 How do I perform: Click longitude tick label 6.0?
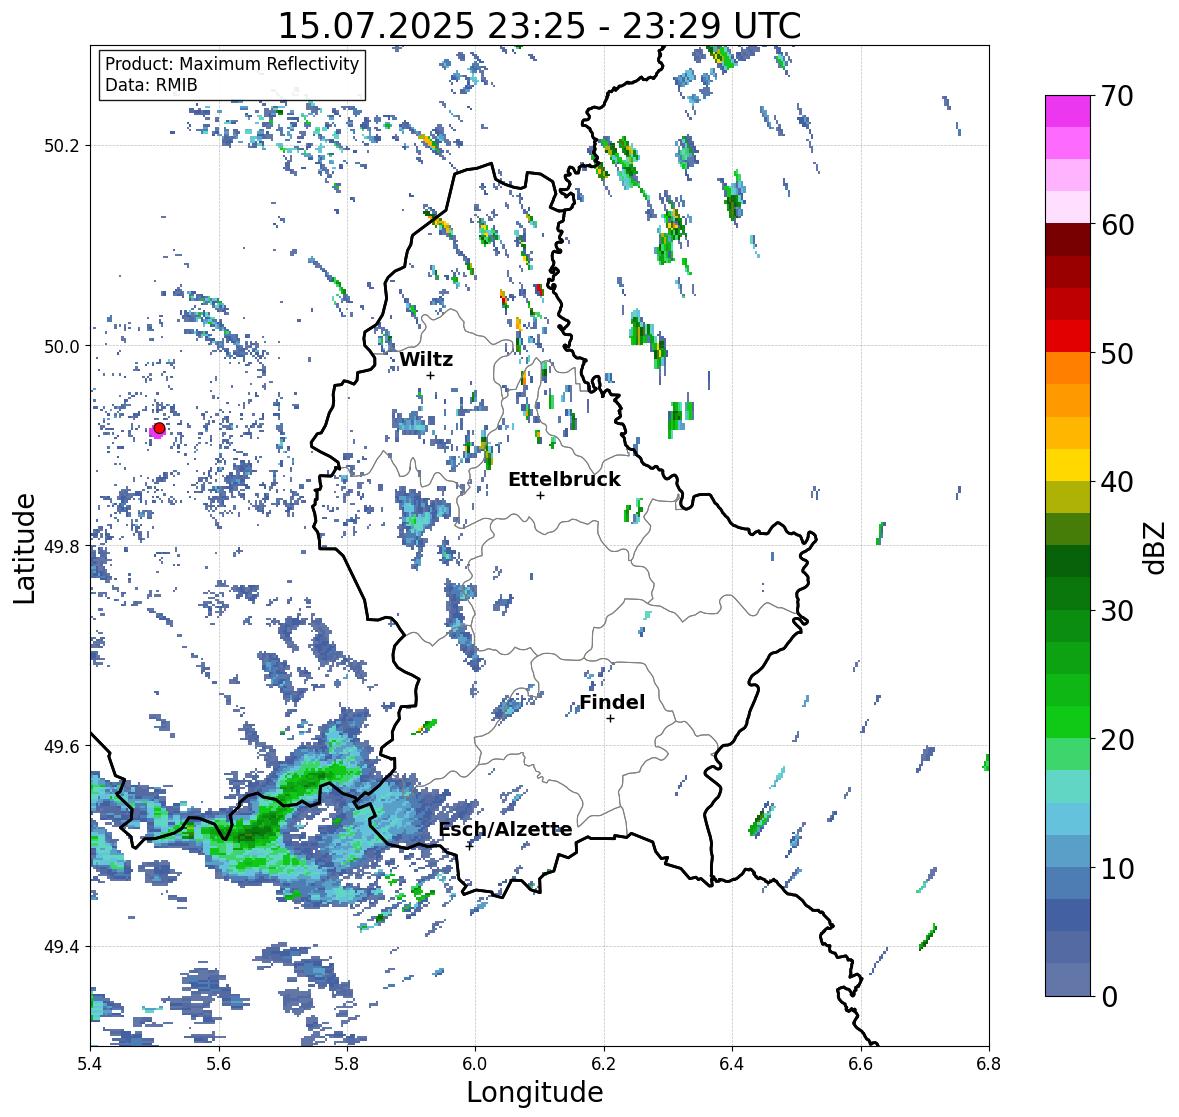tap(475, 1064)
